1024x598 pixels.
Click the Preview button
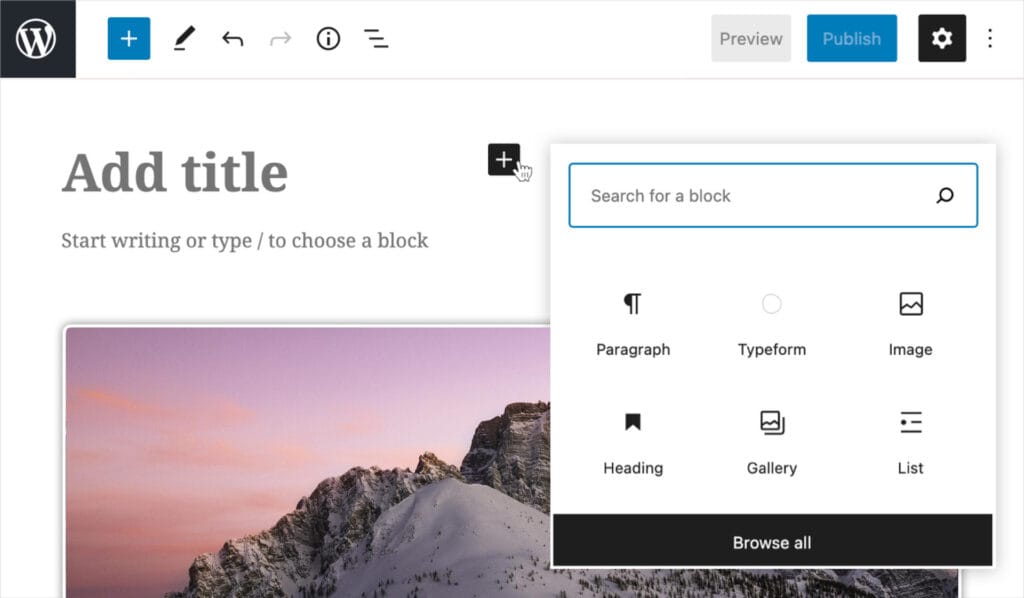(x=751, y=39)
